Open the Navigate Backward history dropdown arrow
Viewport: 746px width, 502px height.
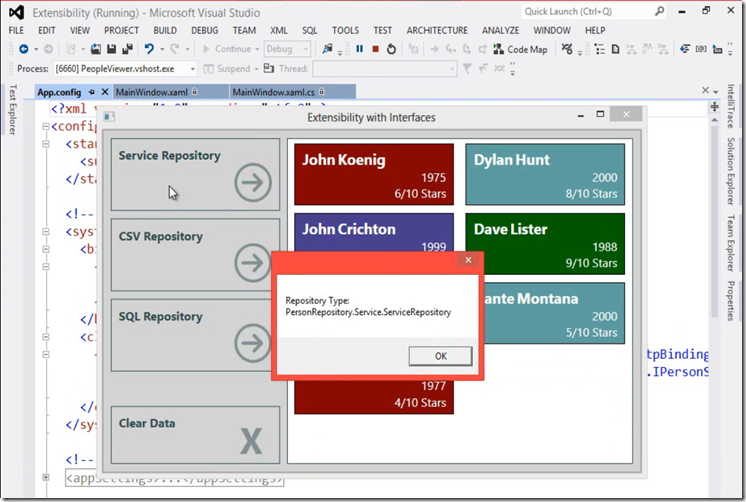pyautogui.click(x=36, y=49)
